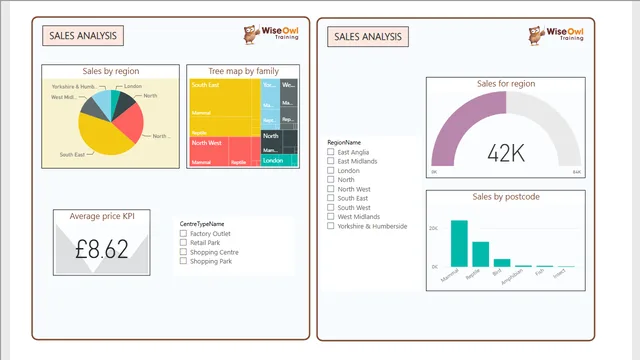Screen dimensions: 640x360
Task: Click the CentreTypeName slicer header
Action: click(x=202, y=224)
